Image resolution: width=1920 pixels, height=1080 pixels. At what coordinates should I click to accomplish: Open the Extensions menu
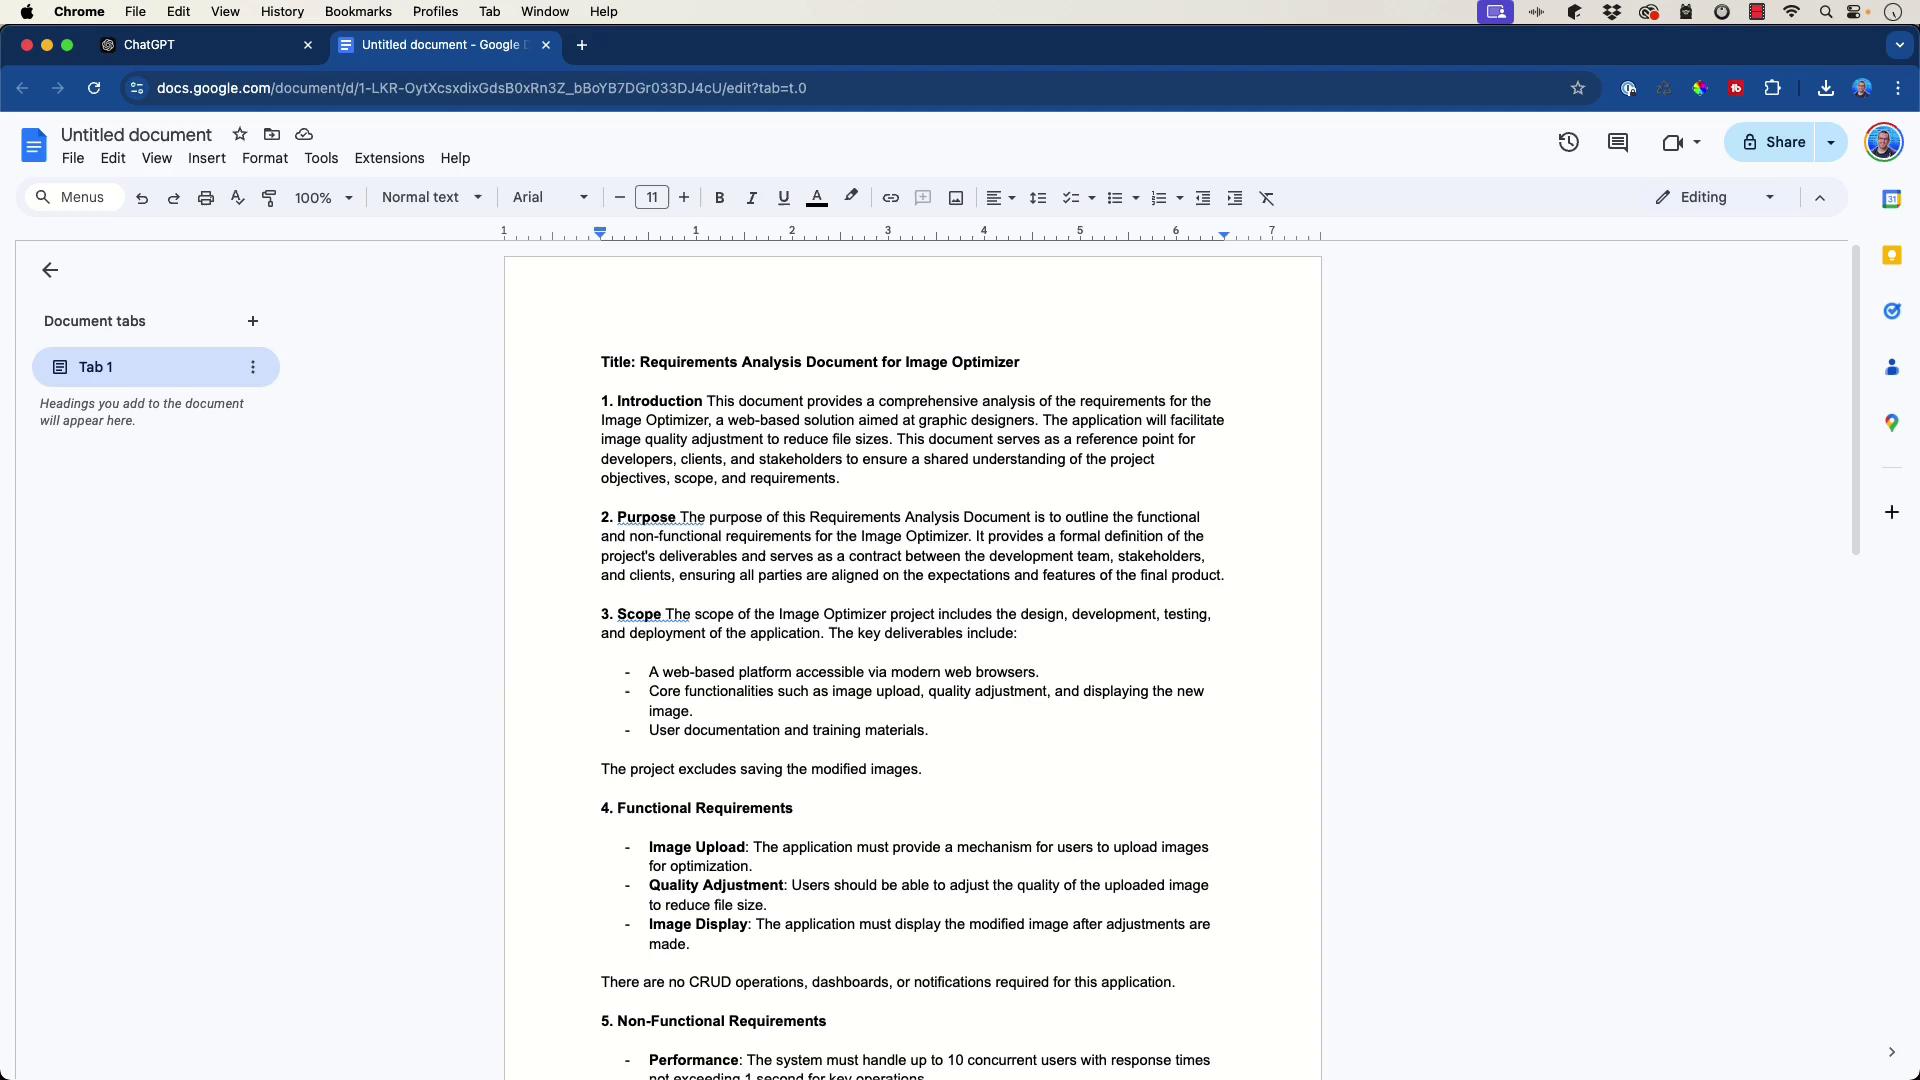click(x=389, y=158)
